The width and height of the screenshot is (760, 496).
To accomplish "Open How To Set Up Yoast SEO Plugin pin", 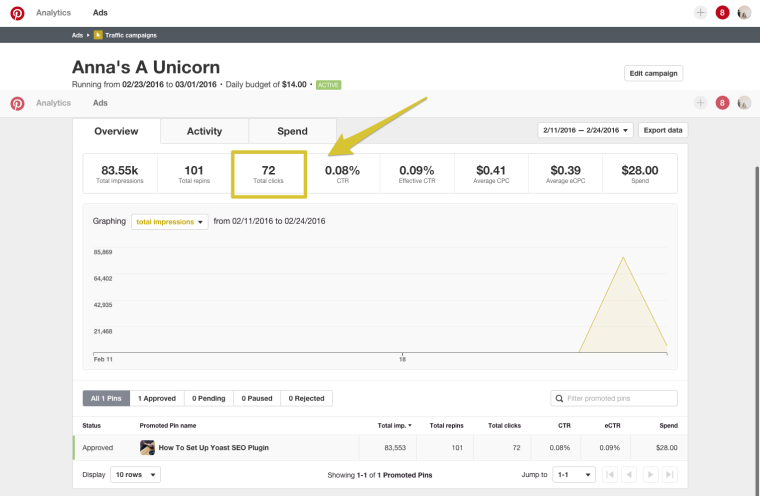I will click(x=213, y=448).
